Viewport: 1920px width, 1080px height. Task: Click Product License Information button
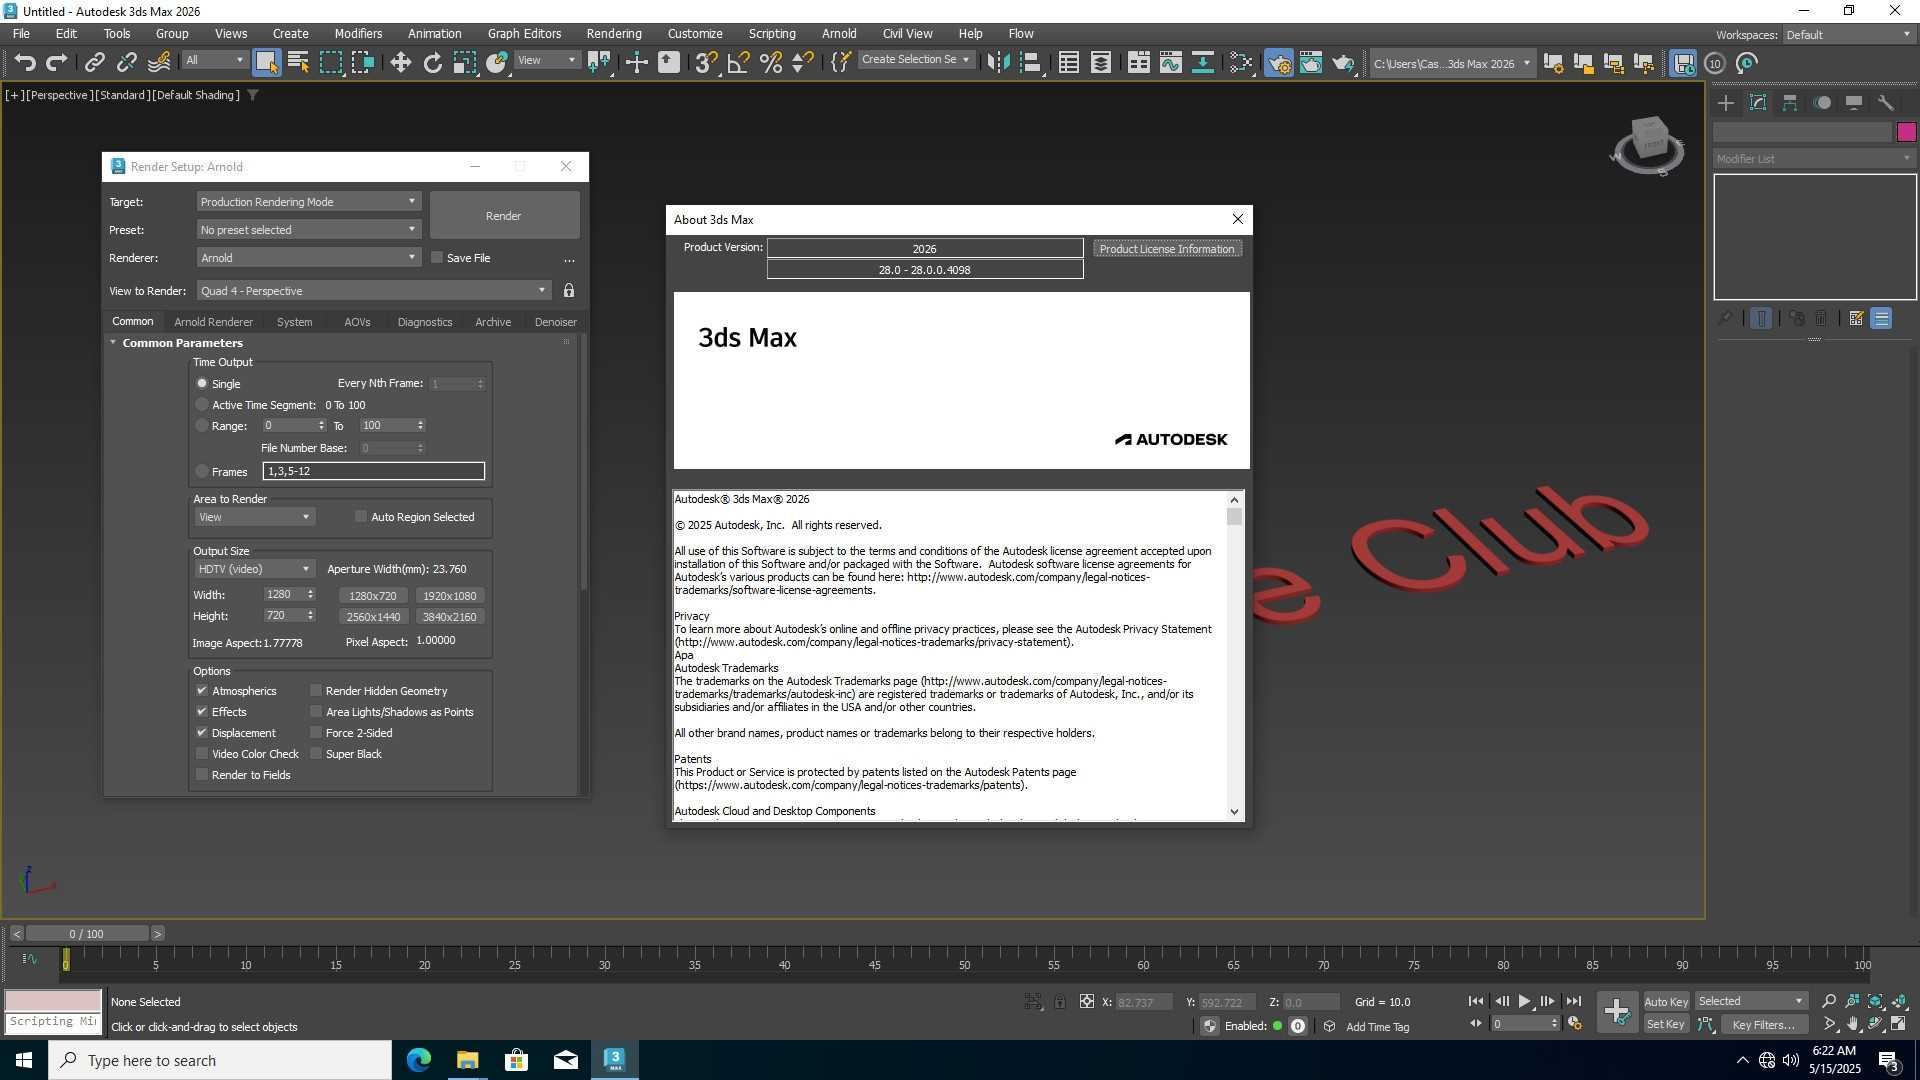[1166, 249]
